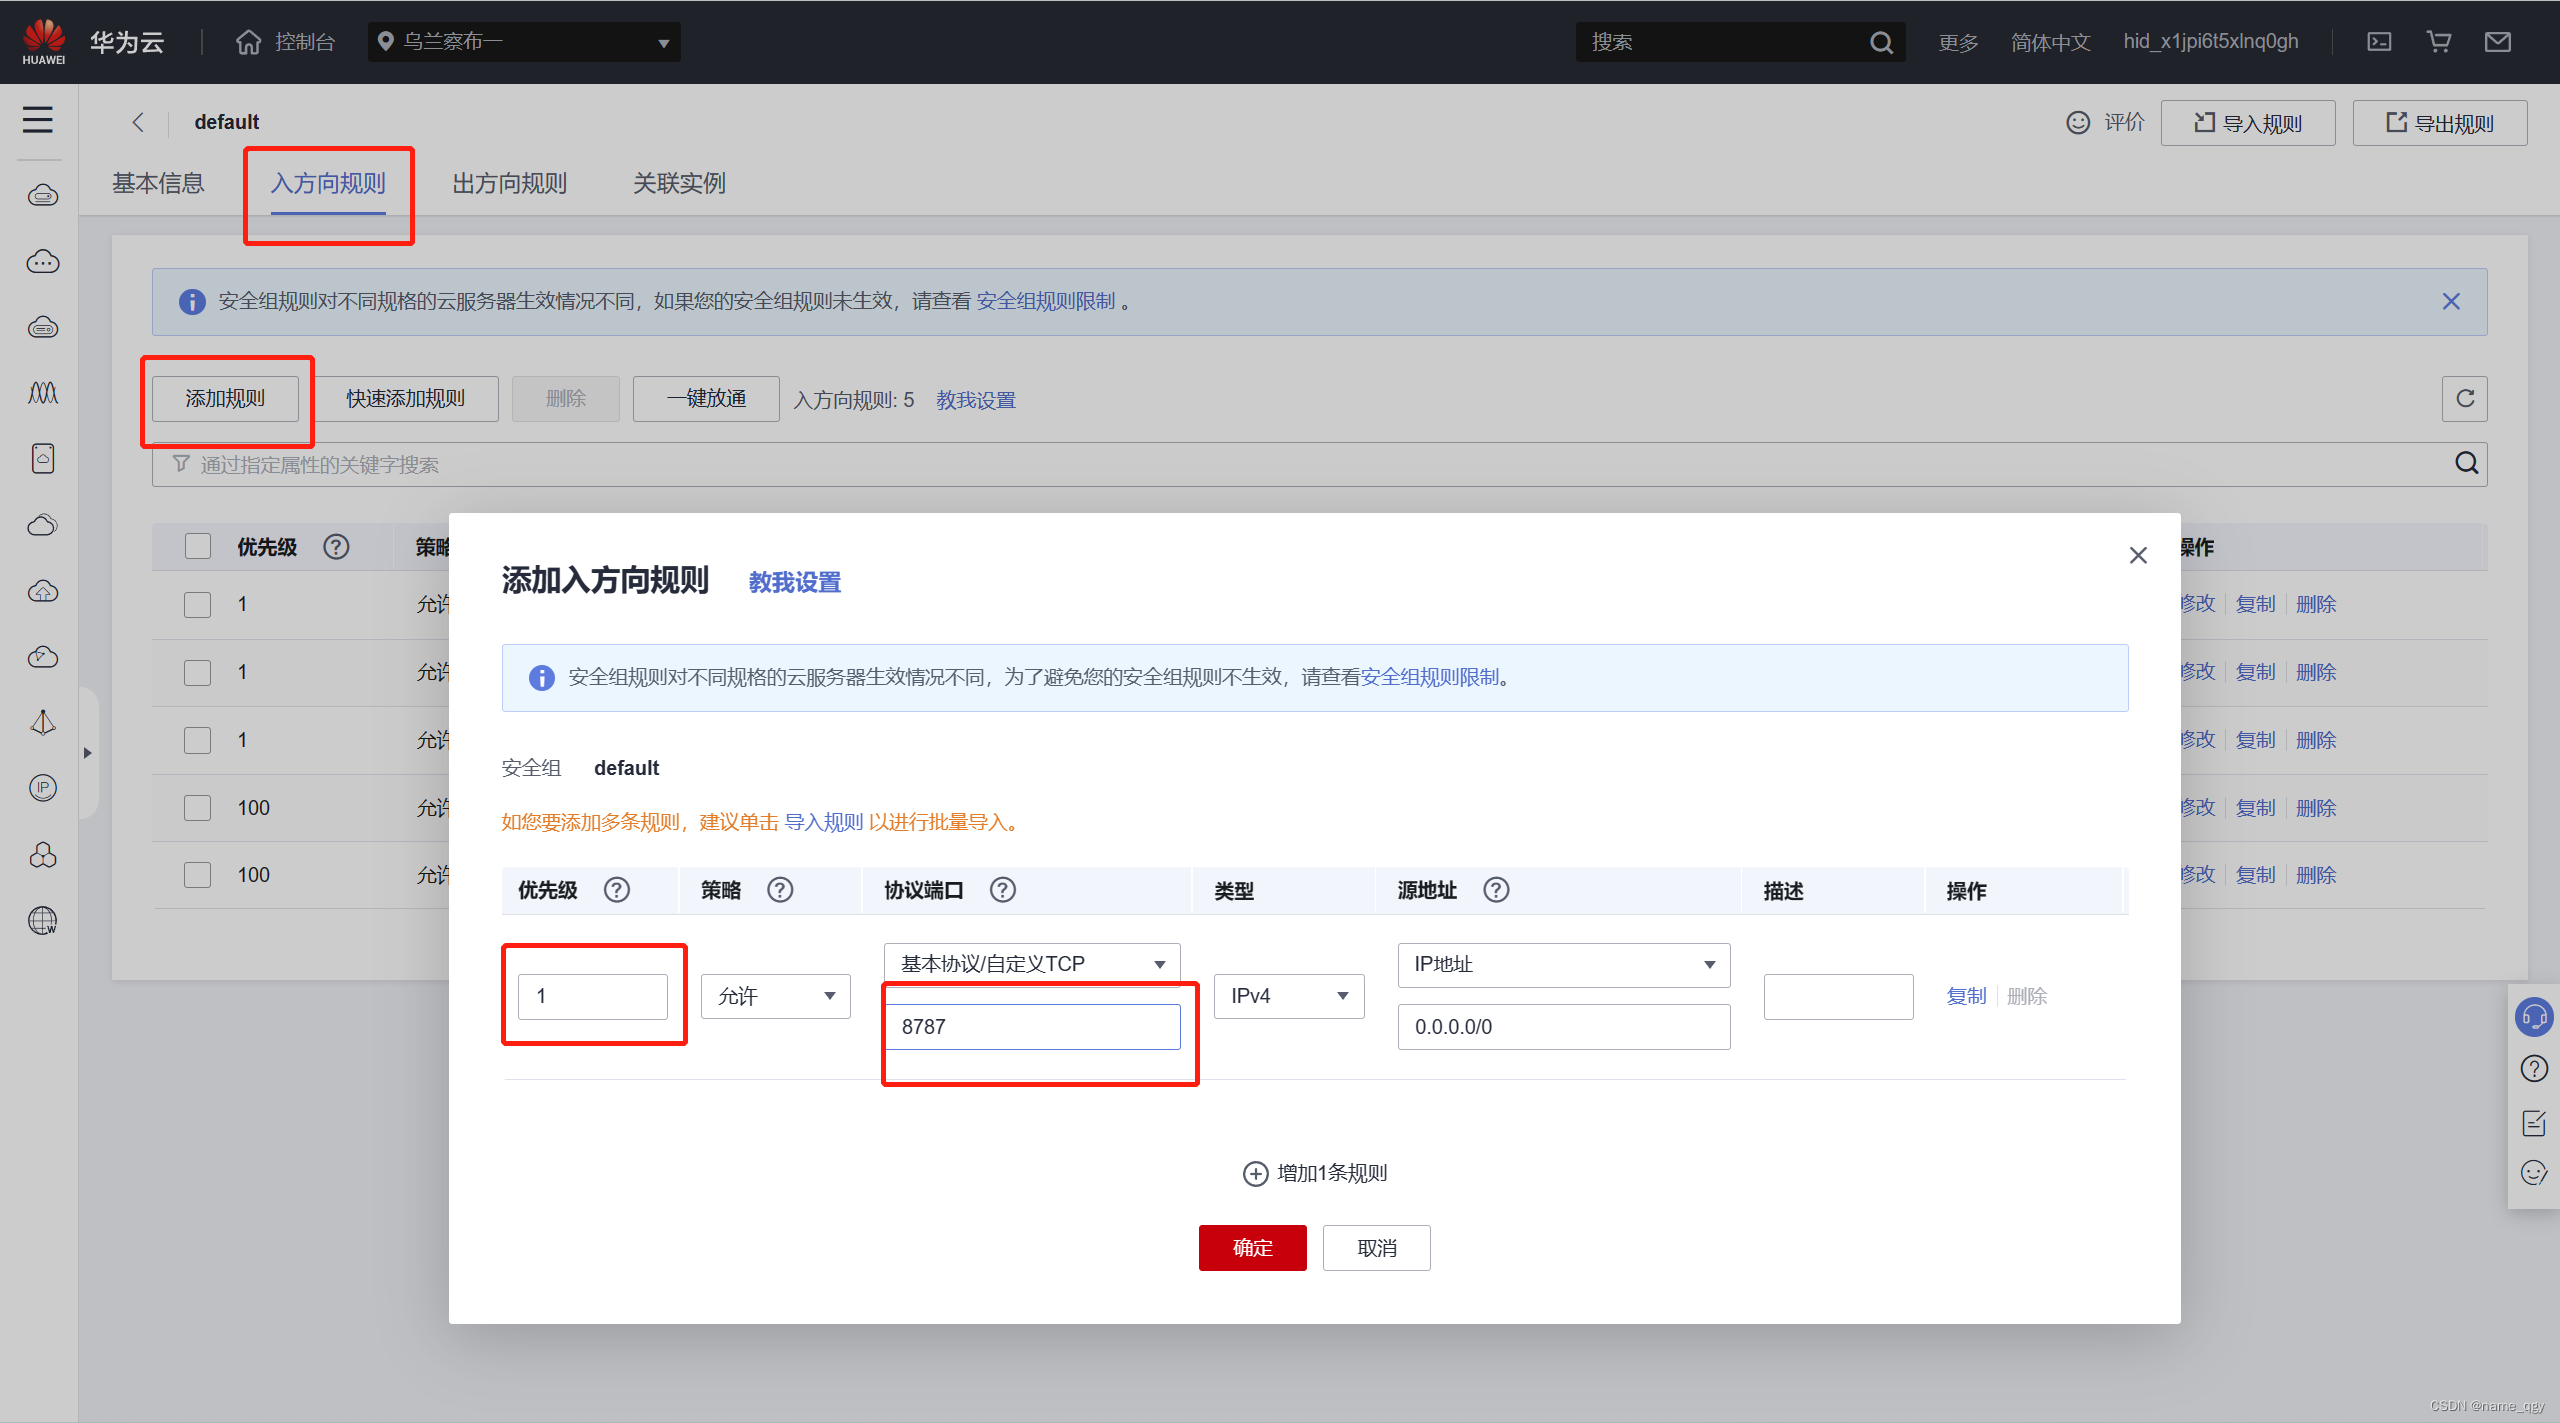Switch to the 基本信息 tab
Screen dimensions: 2560x1423
(158, 183)
